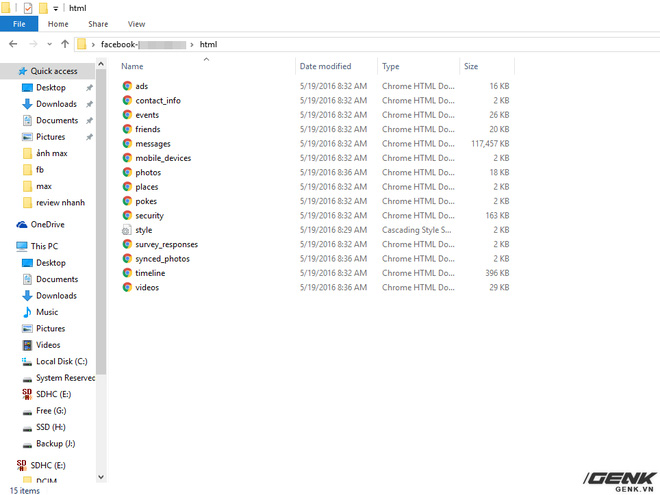Select This PC in navigation pane
This screenshot has height=495, width=660.
pyautogui.click(x=44, y=246)
